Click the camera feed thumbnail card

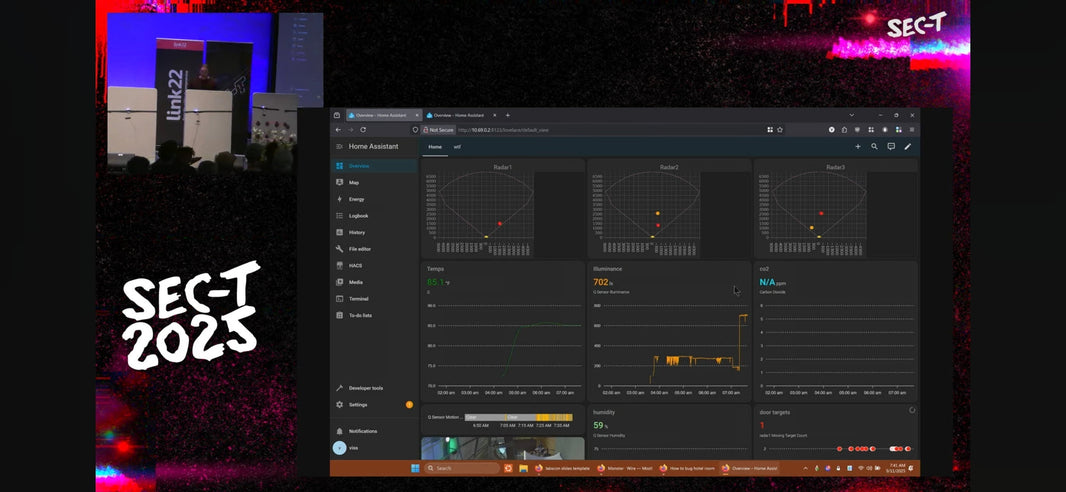(x=502, y=448)
